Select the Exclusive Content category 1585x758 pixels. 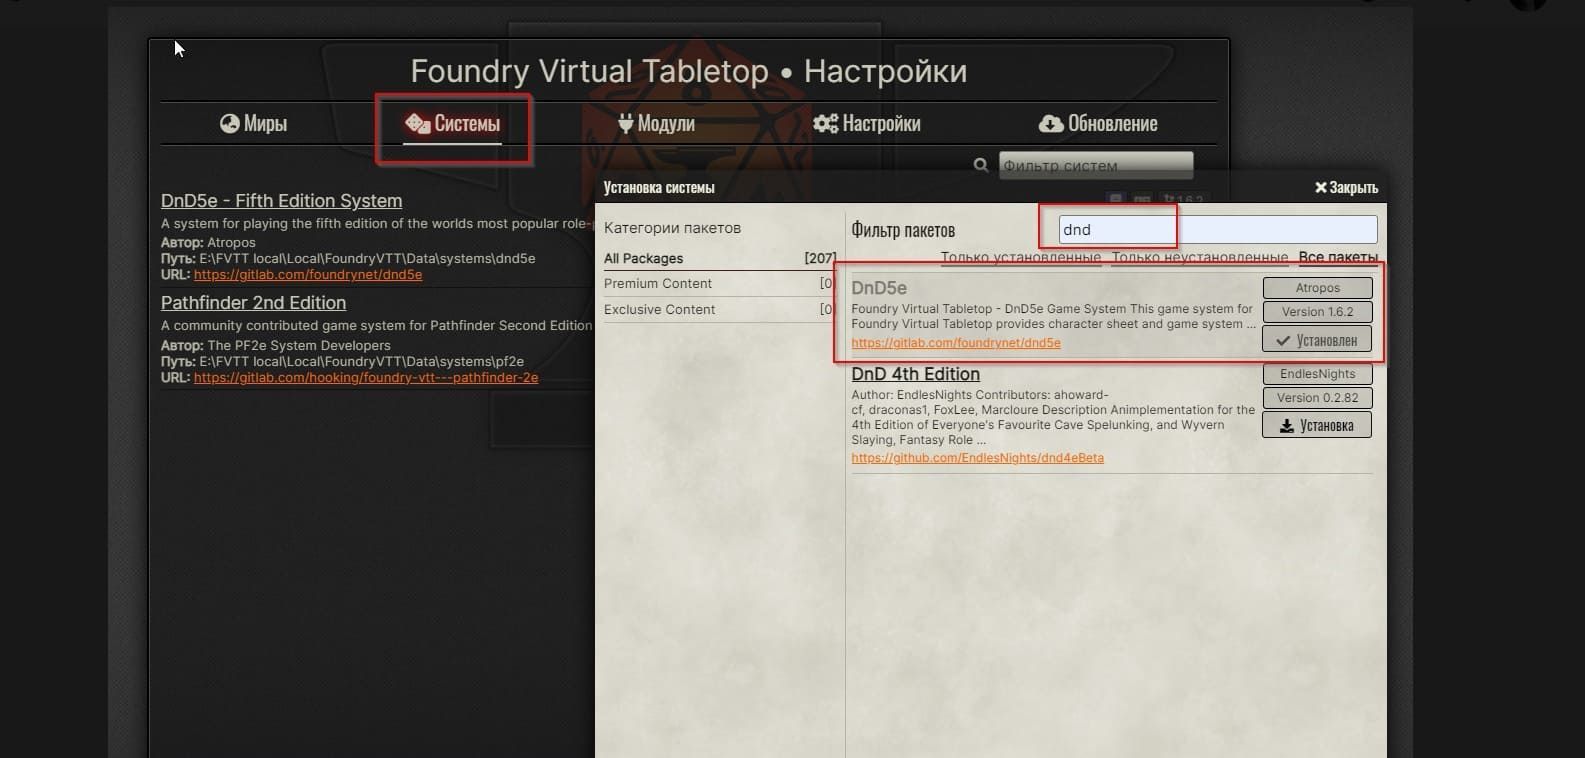[719, 309]
